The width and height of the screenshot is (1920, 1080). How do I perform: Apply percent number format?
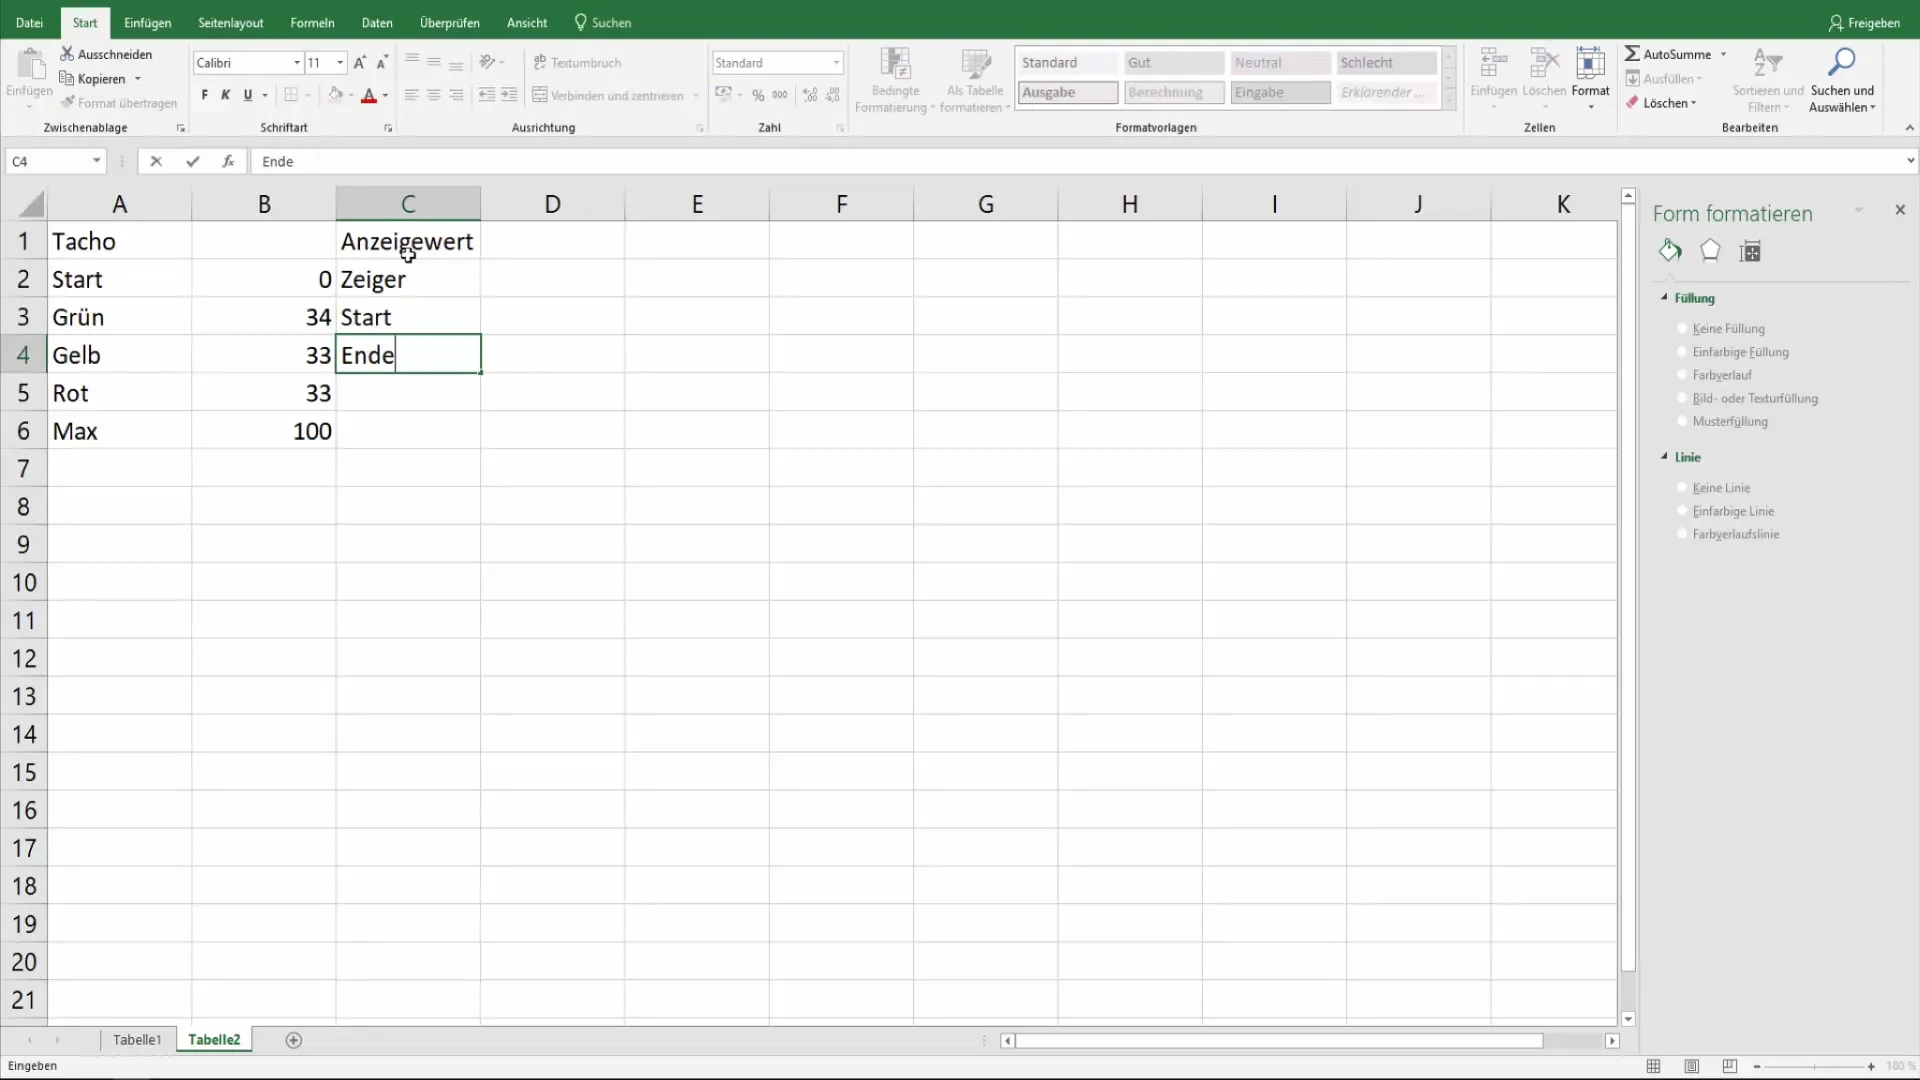[x=758, y=95]
